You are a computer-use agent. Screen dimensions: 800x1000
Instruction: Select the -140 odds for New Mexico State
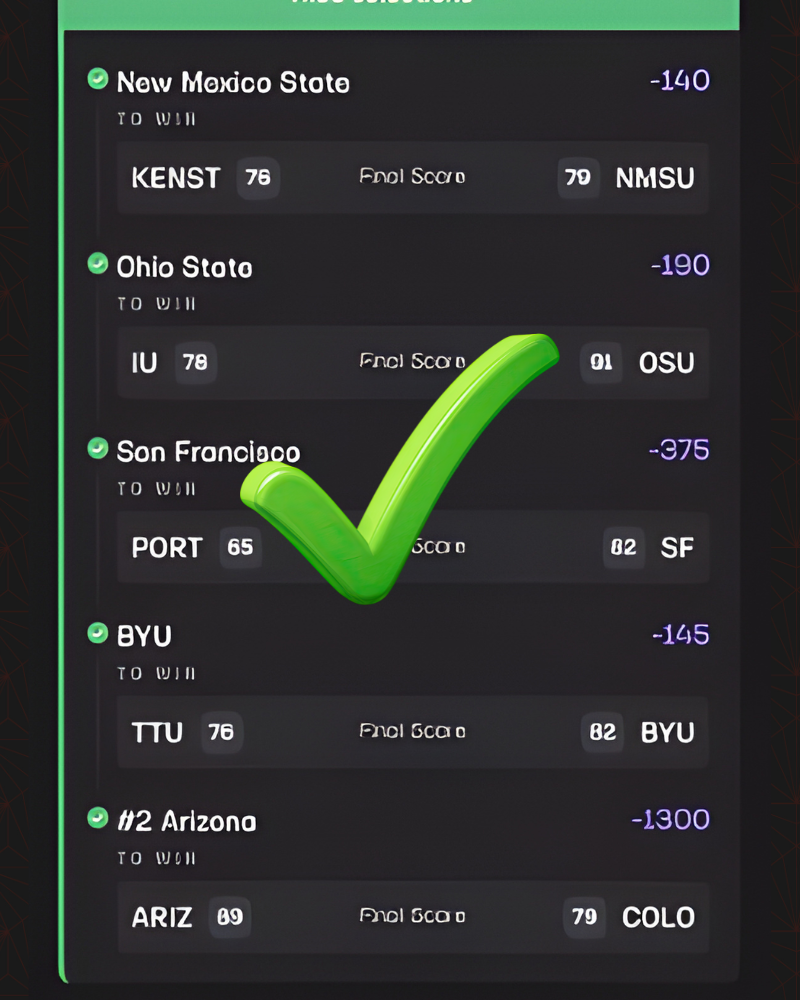(x=680, y=80)
